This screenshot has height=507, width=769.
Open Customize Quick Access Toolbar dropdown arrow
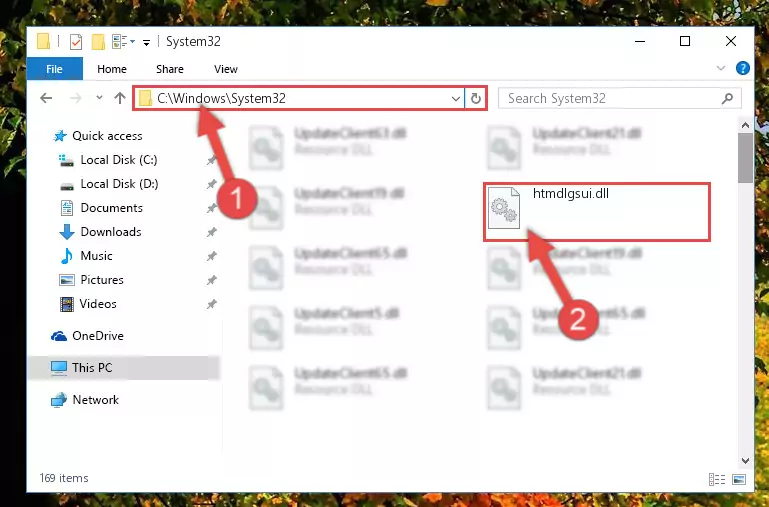[x=146, y=43]
